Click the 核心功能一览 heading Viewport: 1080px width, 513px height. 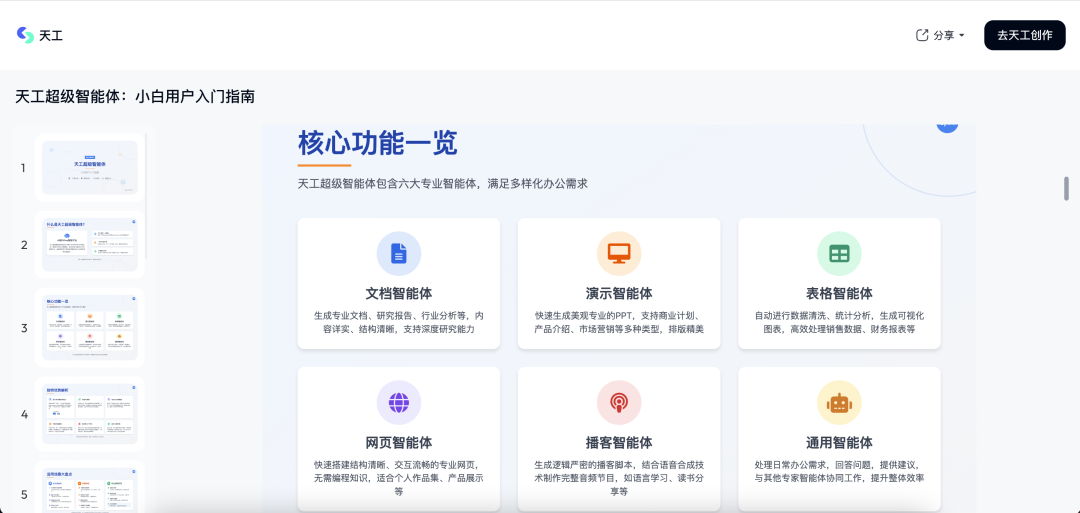tap(377, 143)
